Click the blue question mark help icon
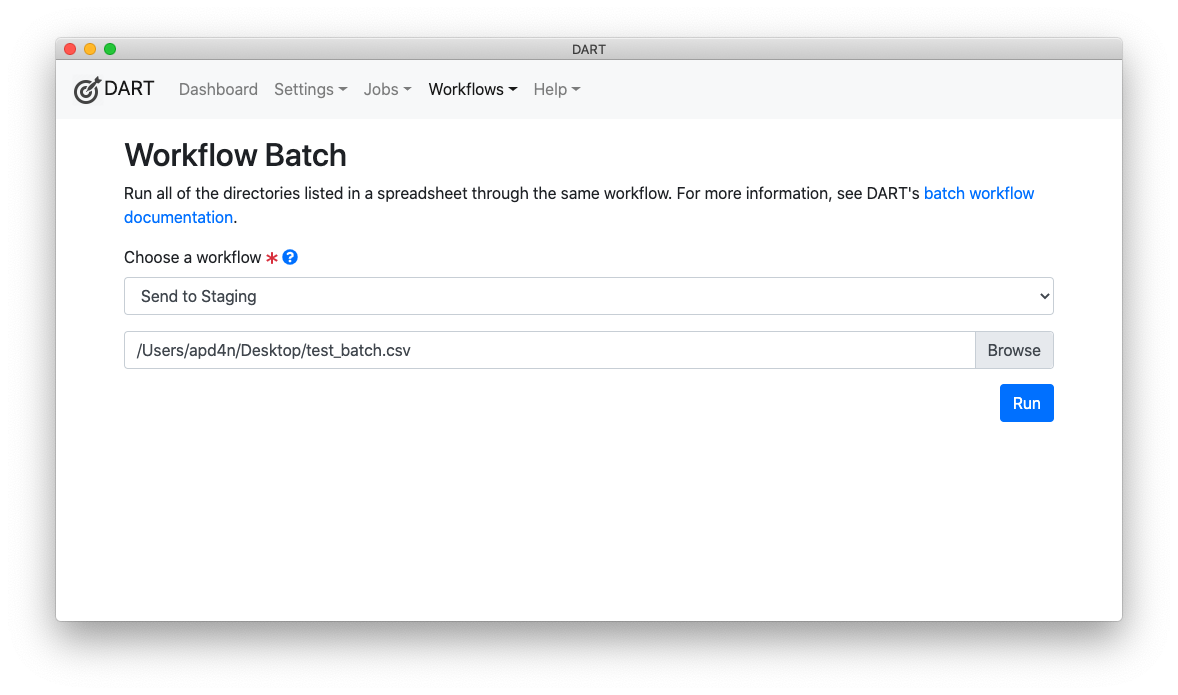Viewport: 1178px width, 695px height. click(x=289, y=257)
